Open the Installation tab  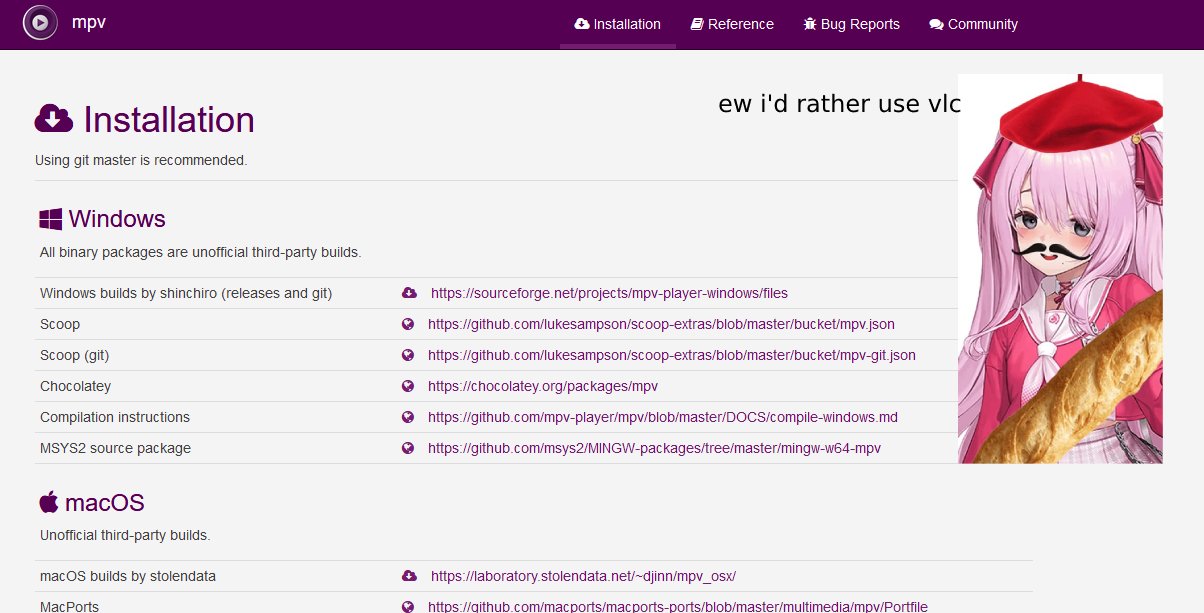tap(618, 24)
